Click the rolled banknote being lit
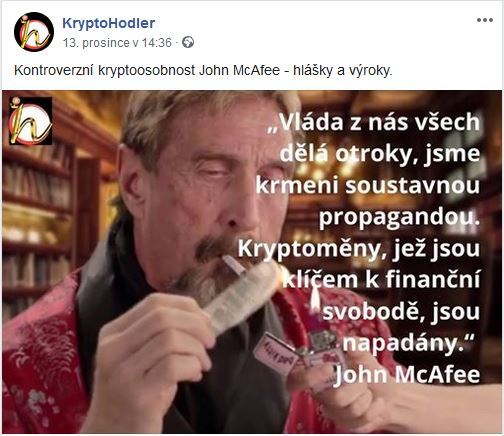Viewport: 504px width, 436px height. click(x=243, y=296)
